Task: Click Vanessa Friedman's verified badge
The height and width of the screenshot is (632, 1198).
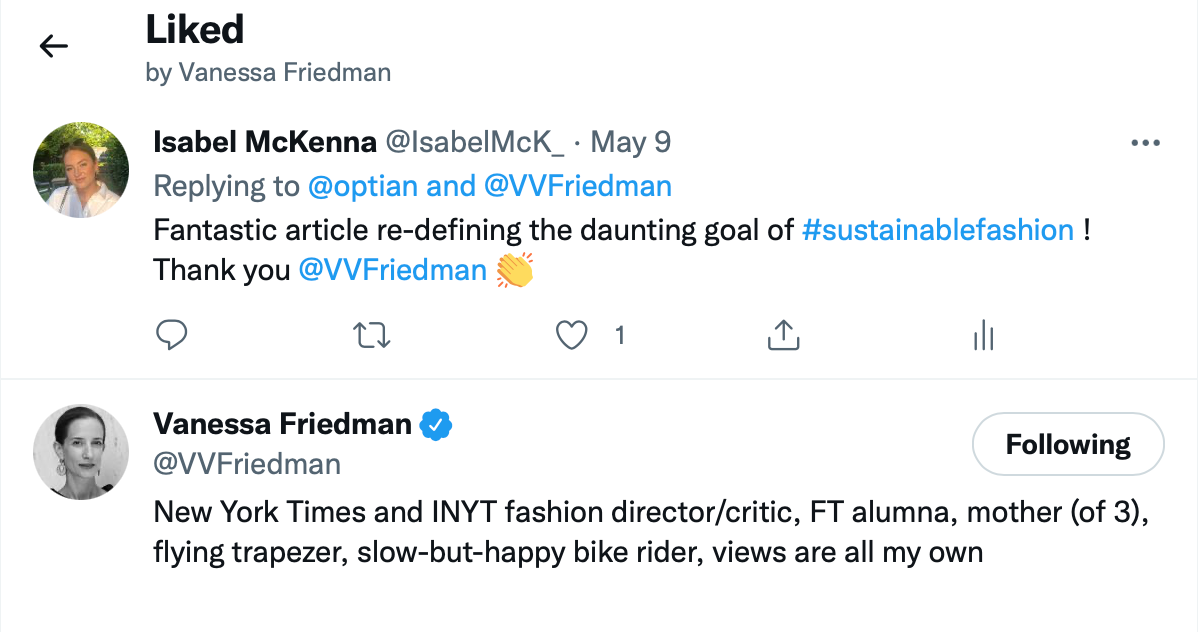Action: click(436, 424)
